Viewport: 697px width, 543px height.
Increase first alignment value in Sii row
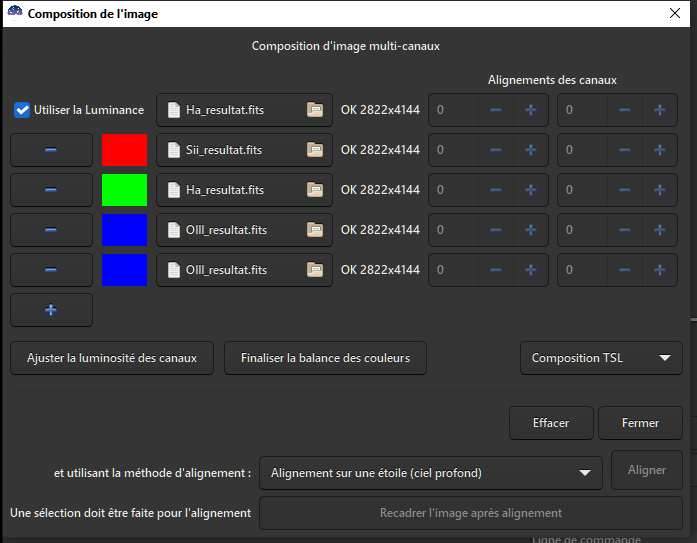(531, 150)
